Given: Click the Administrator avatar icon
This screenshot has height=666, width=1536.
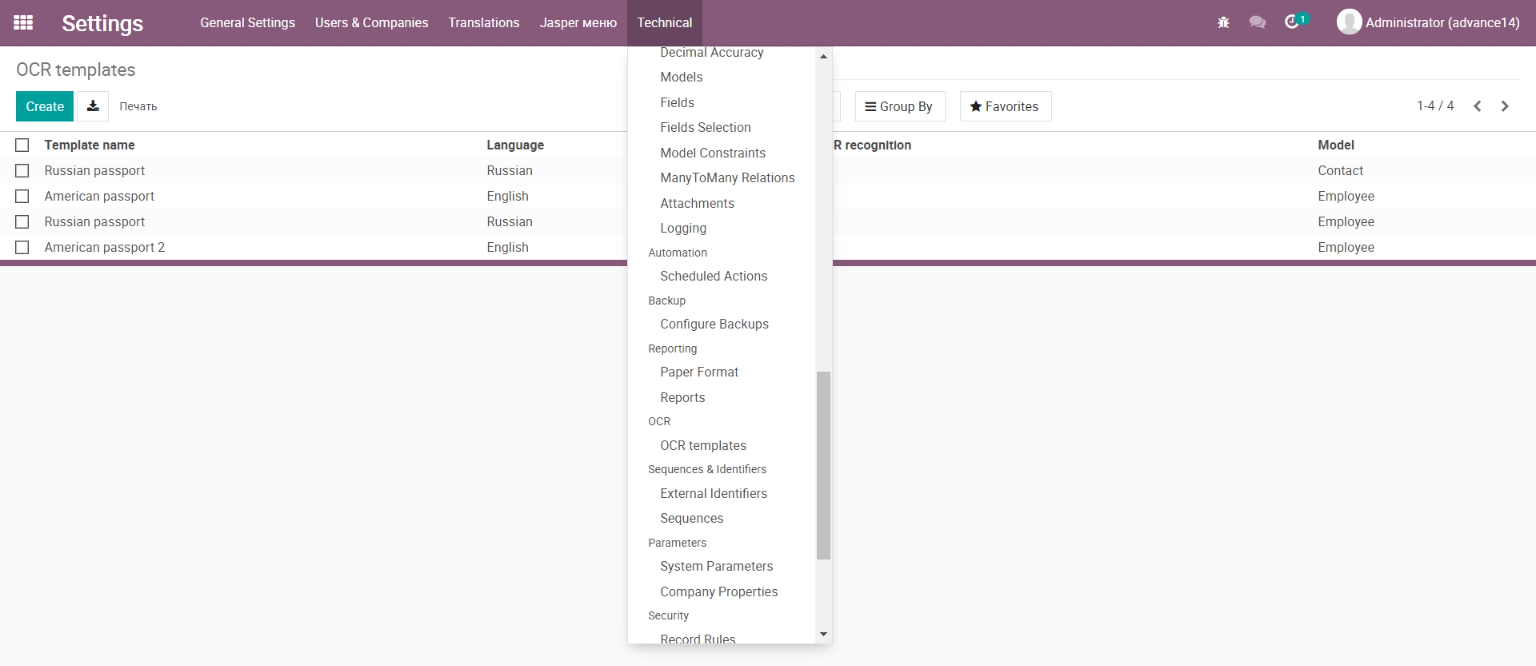Looking at the screenshot, I should (x=1349, y=22).
